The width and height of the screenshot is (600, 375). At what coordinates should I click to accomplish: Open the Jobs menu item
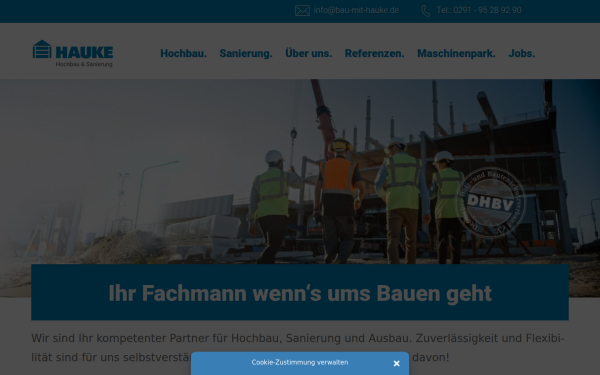[x=522, y=53]
